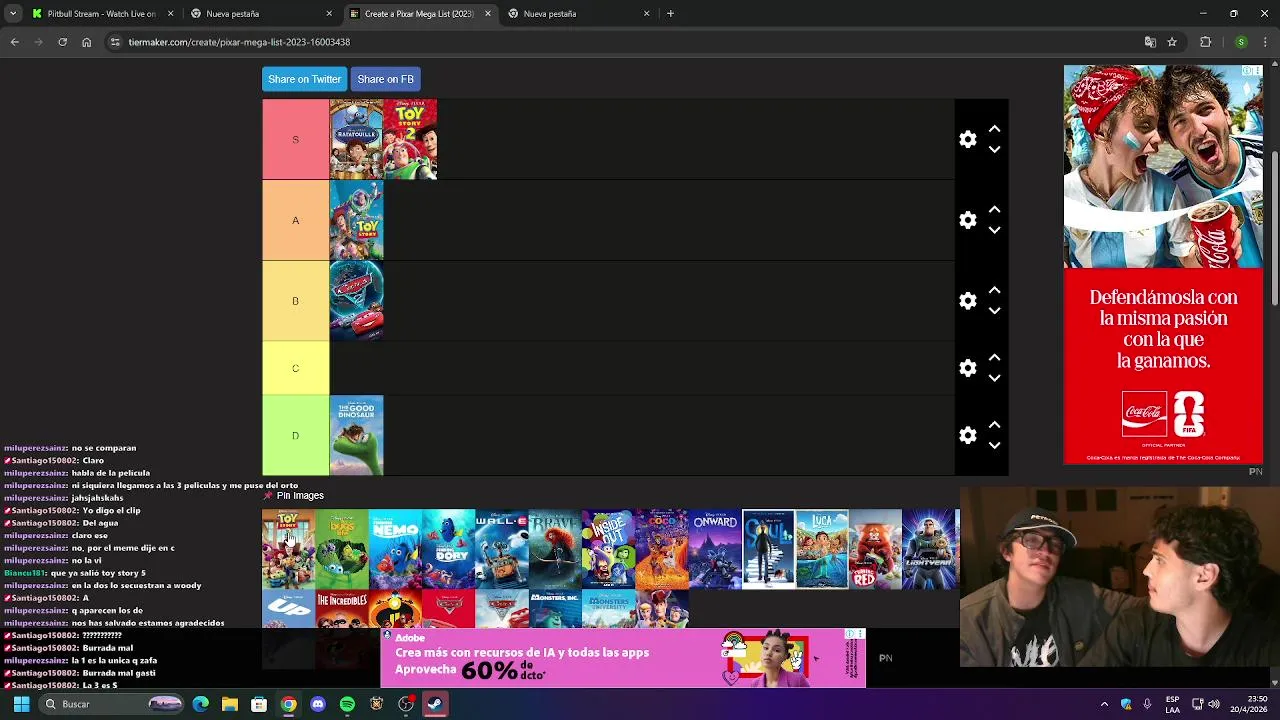
Task: Show hidden system tray icons
Action: click(x=1104, y=704)
